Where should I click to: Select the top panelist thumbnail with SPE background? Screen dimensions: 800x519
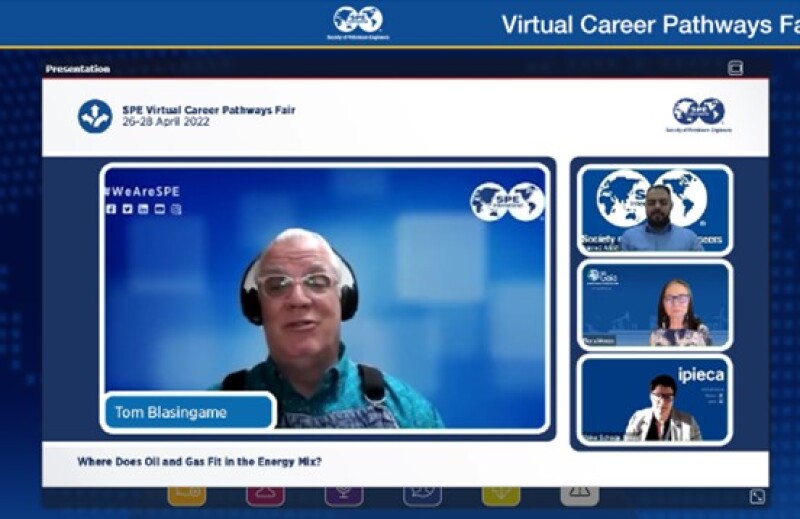point(655,210)
